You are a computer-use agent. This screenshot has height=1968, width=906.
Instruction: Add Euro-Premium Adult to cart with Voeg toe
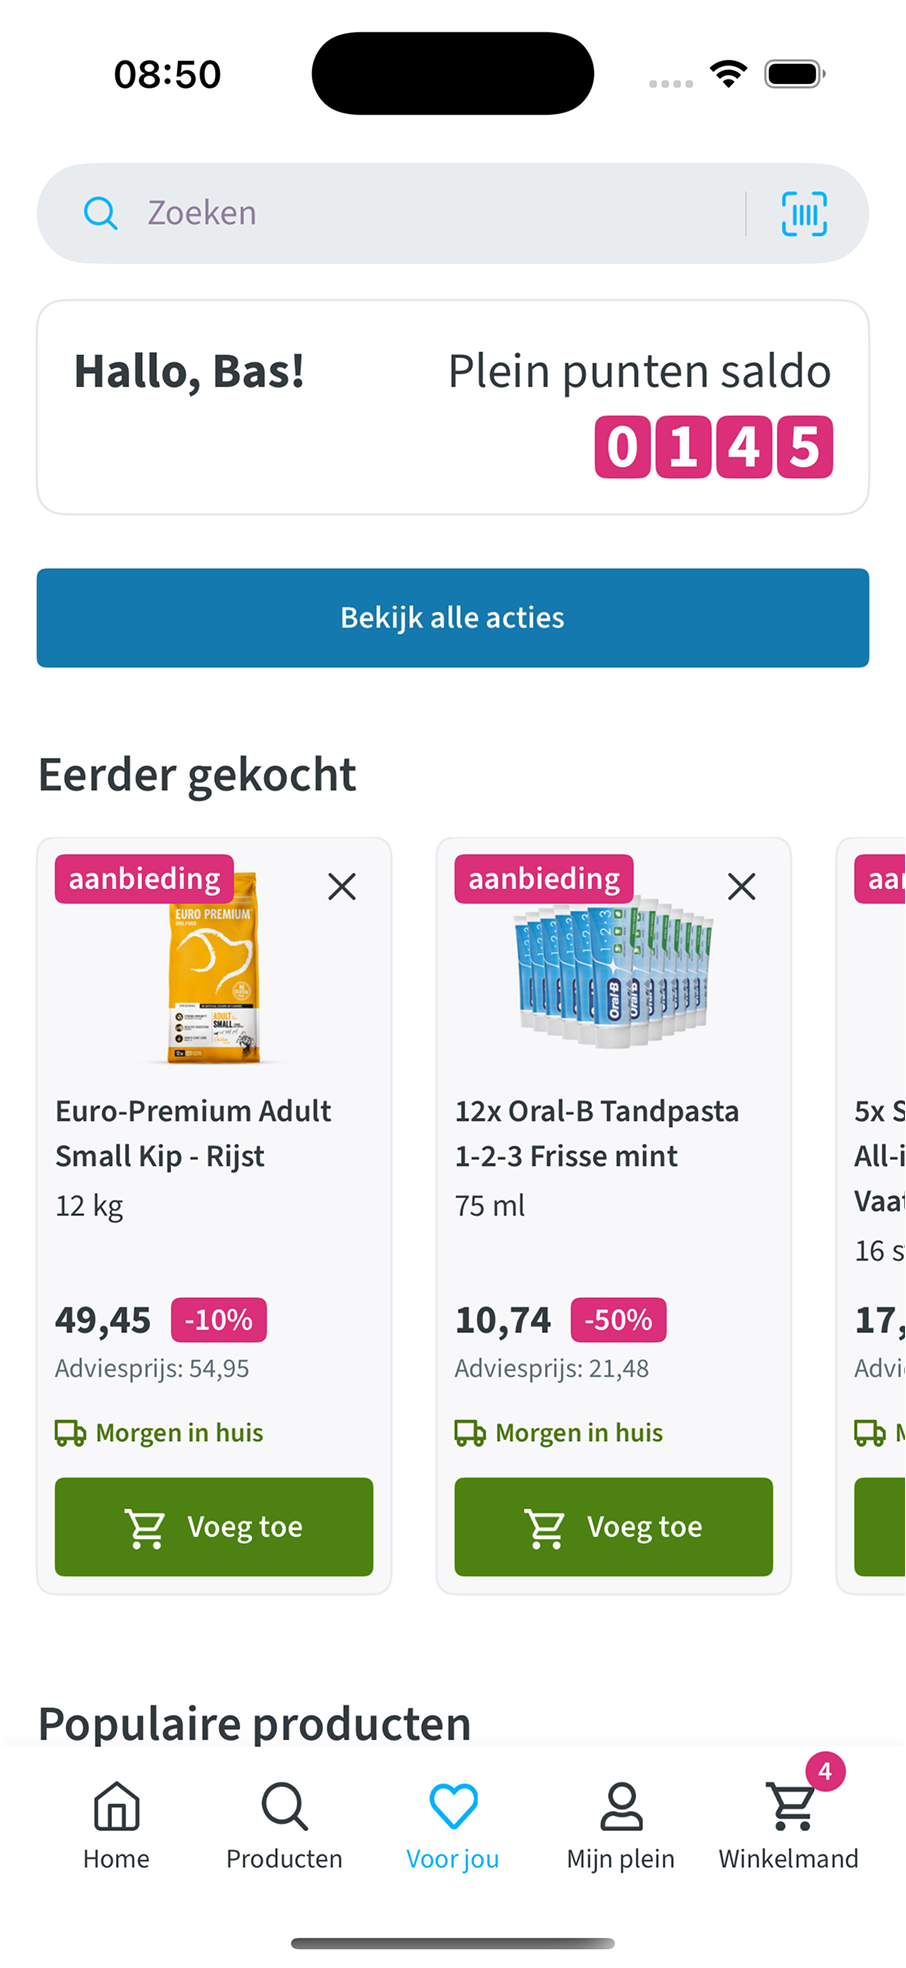pos(214,1527)
